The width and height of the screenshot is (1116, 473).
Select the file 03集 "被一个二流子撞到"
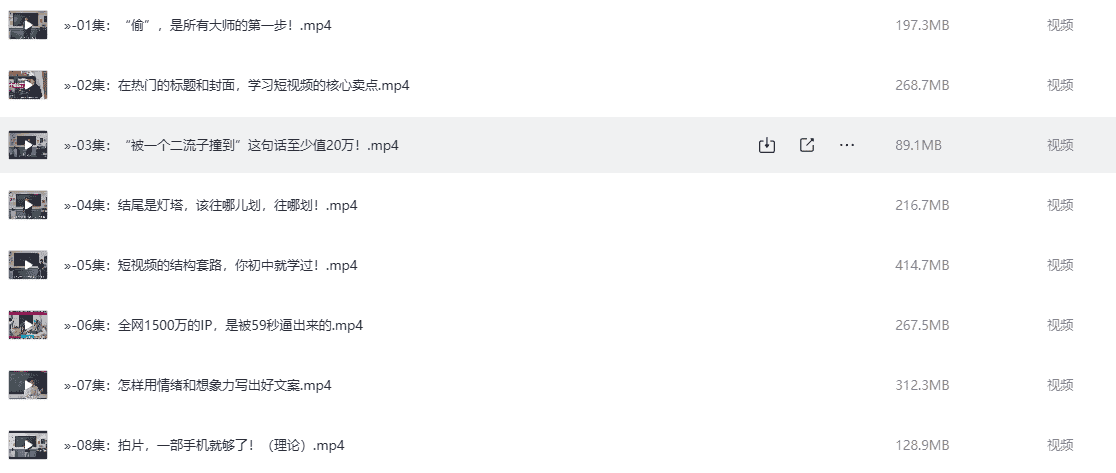[x=231, y=145]
